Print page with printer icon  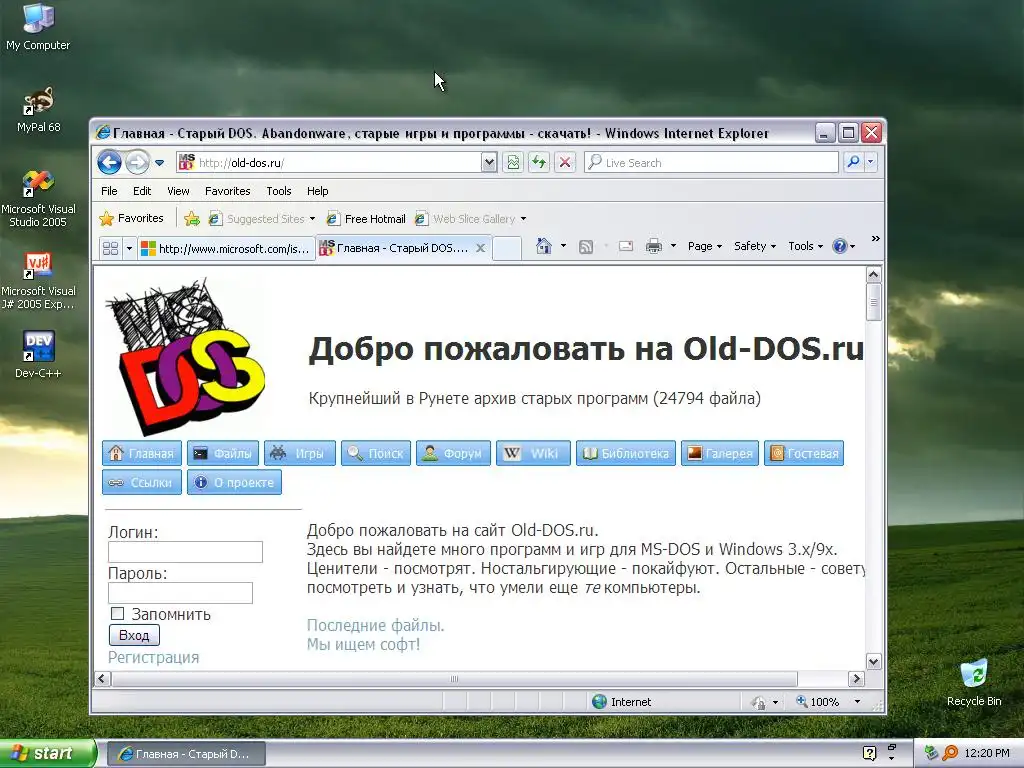654,246
